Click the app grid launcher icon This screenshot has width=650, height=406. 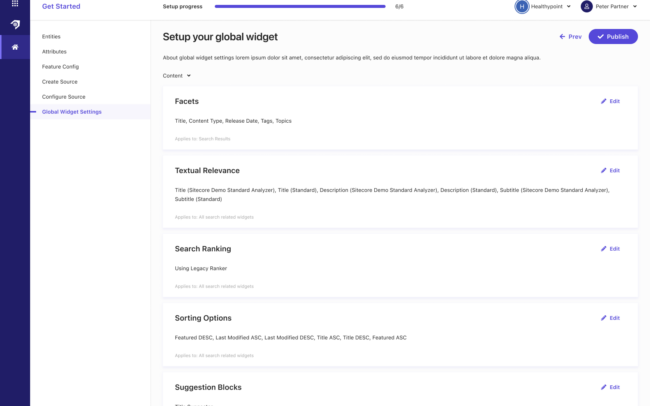[14, 4]
